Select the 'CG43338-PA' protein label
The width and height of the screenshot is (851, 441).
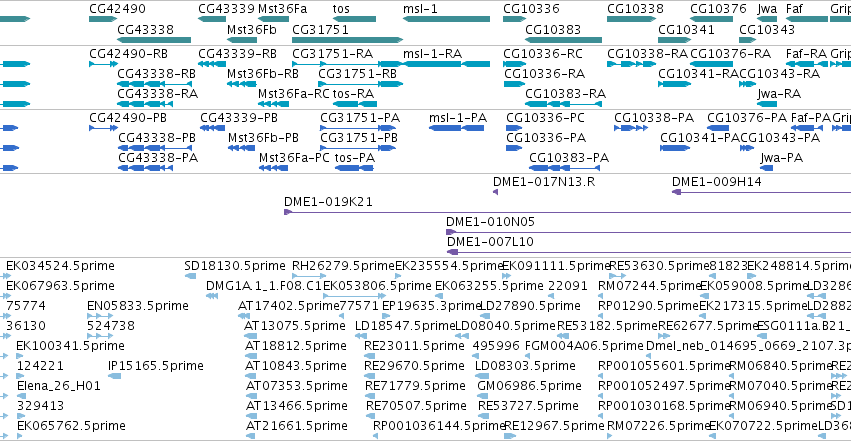[158, 158]
